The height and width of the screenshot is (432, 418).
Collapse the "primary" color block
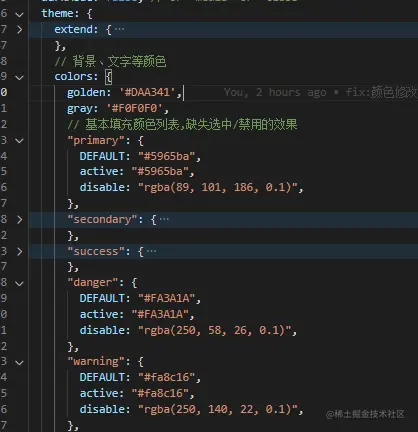(x=20, y=141)
